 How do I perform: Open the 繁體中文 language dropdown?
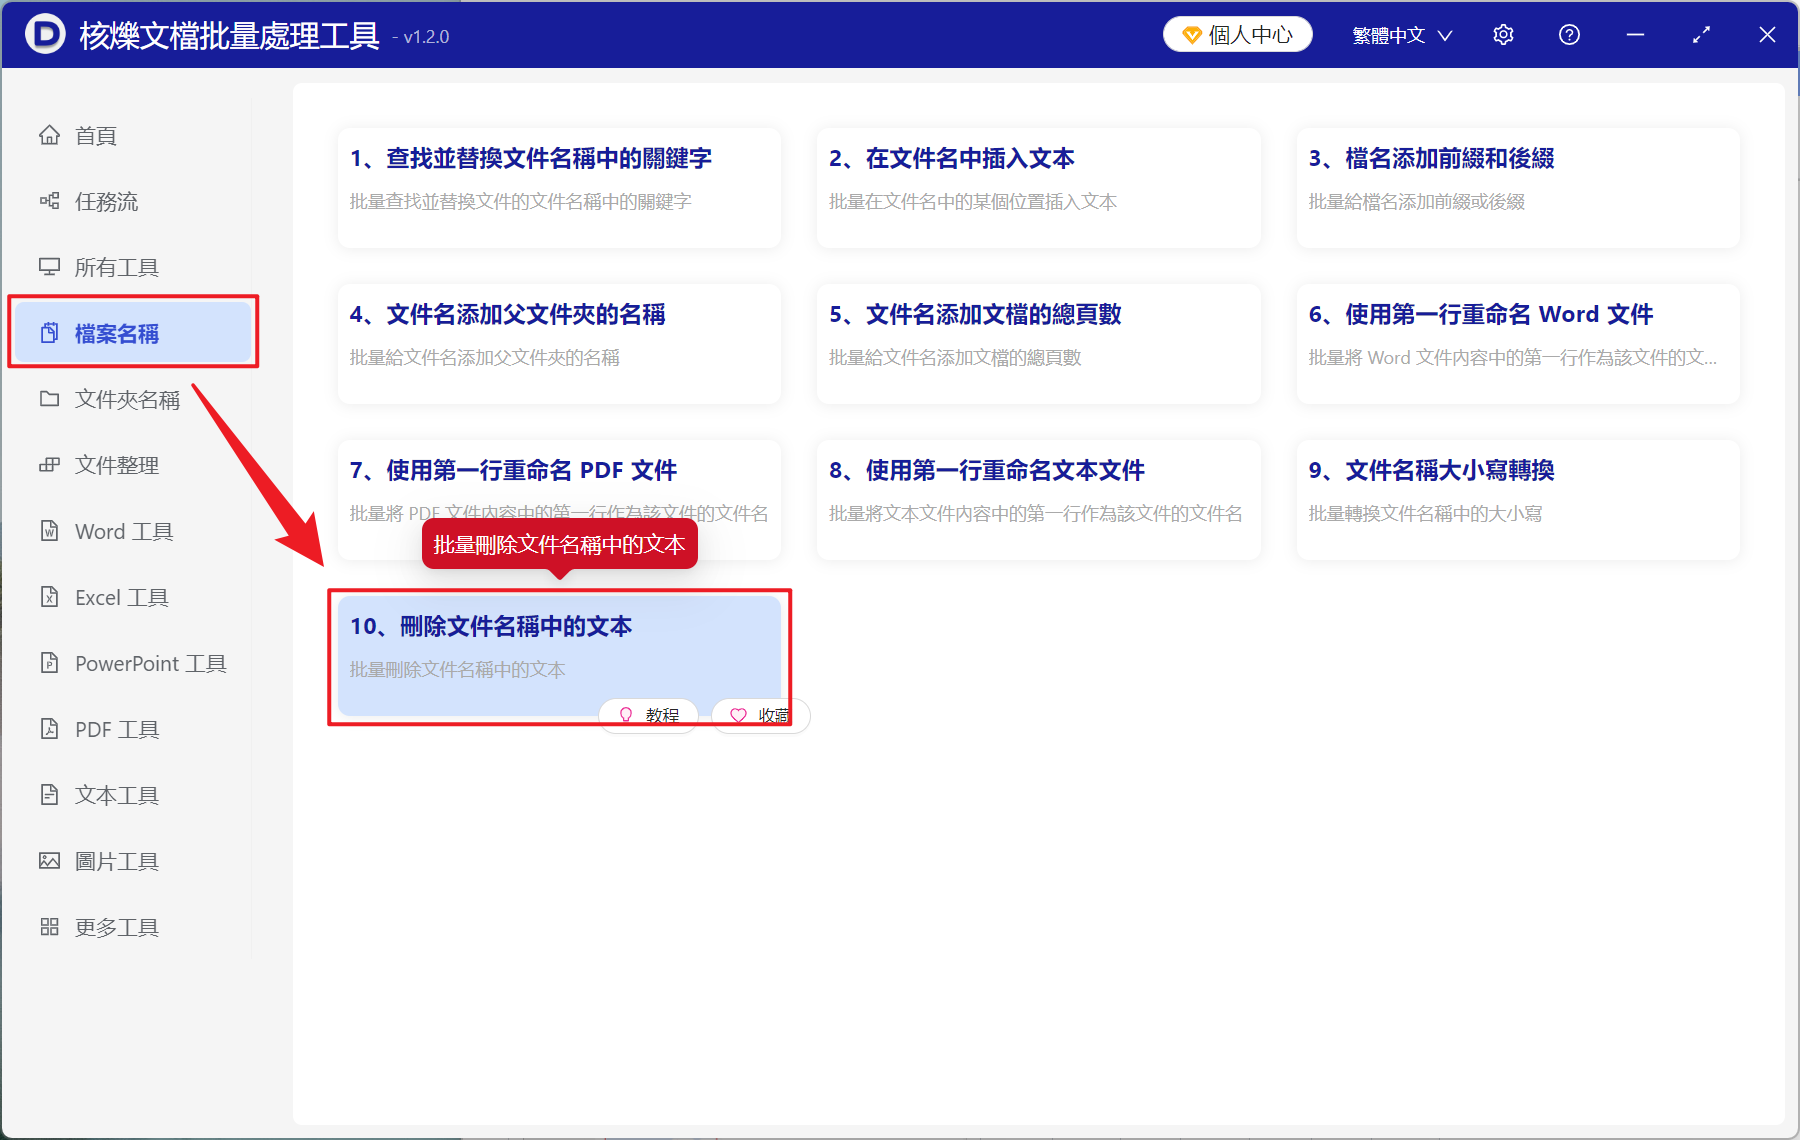(x=1399, y=34)
